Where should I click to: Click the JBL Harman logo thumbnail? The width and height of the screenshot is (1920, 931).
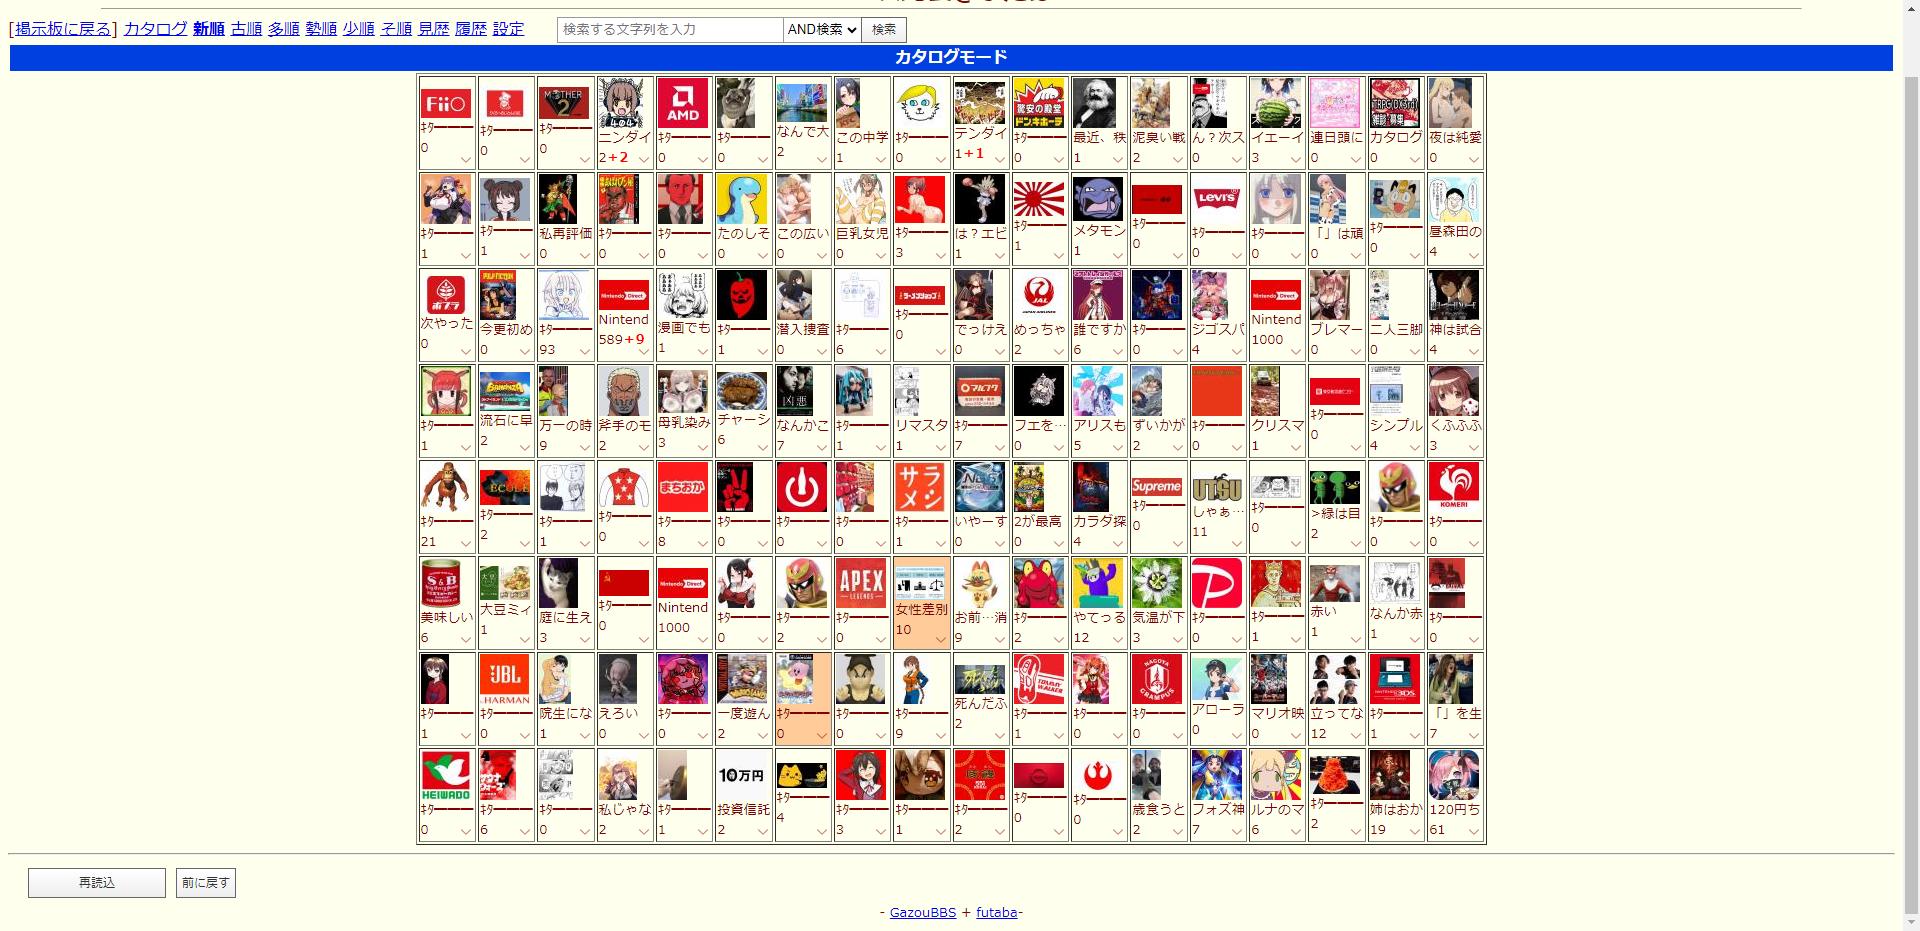[x=505, y=678]
